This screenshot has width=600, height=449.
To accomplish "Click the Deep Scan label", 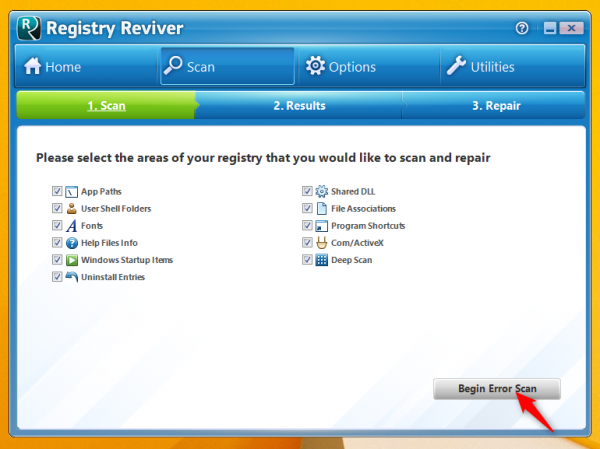I will [351, 260].
